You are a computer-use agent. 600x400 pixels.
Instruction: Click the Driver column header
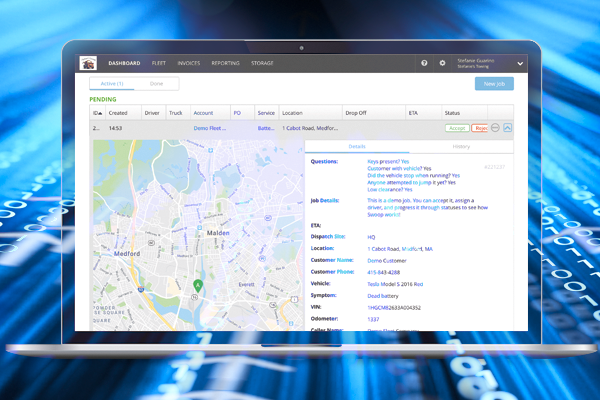tap(152, 113)
